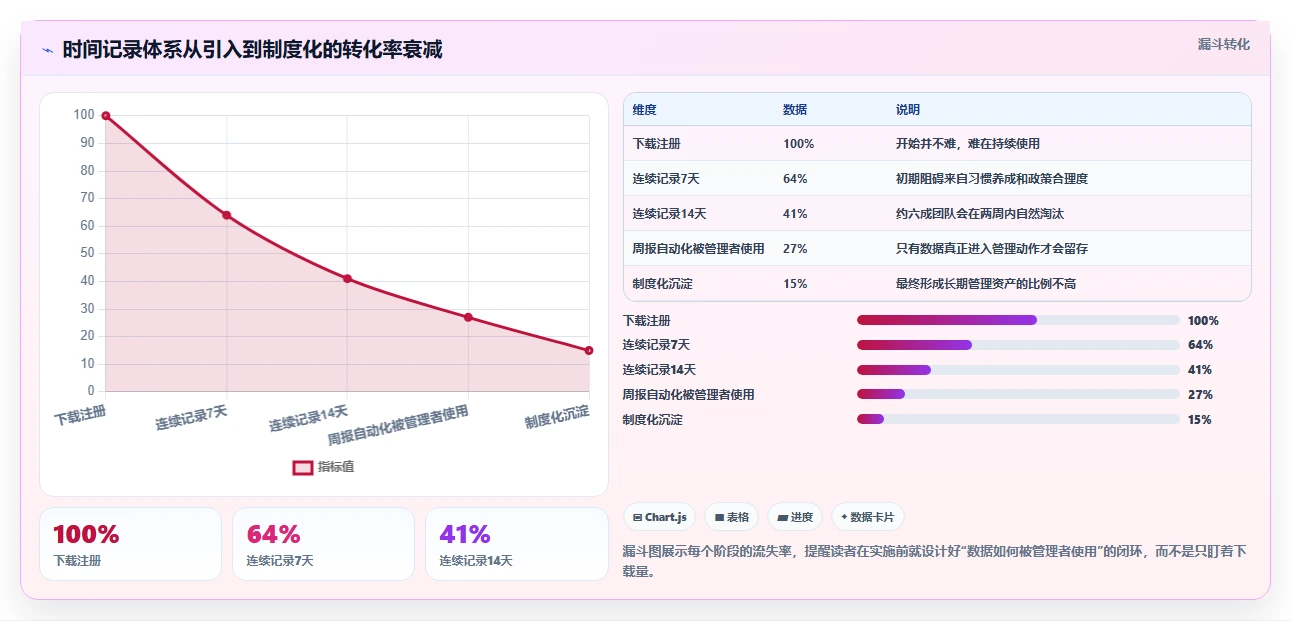Click the chart data point at 15 for 制度化沉淀
The width and height of the screenshot is (1291, 621).
pyautogui.click(x=589, y=350)
